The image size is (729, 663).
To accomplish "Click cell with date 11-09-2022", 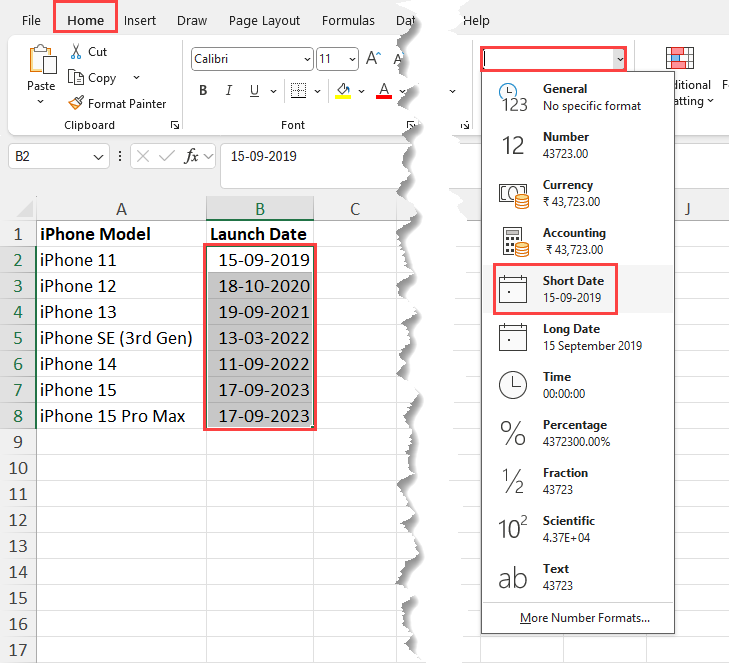I will tap(260, 364).
